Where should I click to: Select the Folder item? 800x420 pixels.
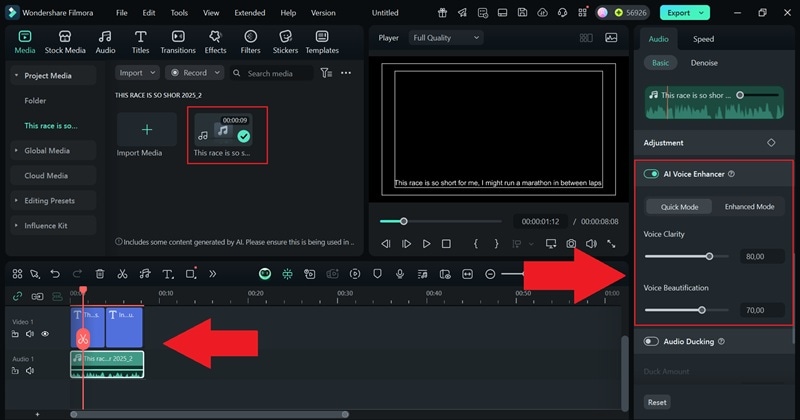coord(35,101)
